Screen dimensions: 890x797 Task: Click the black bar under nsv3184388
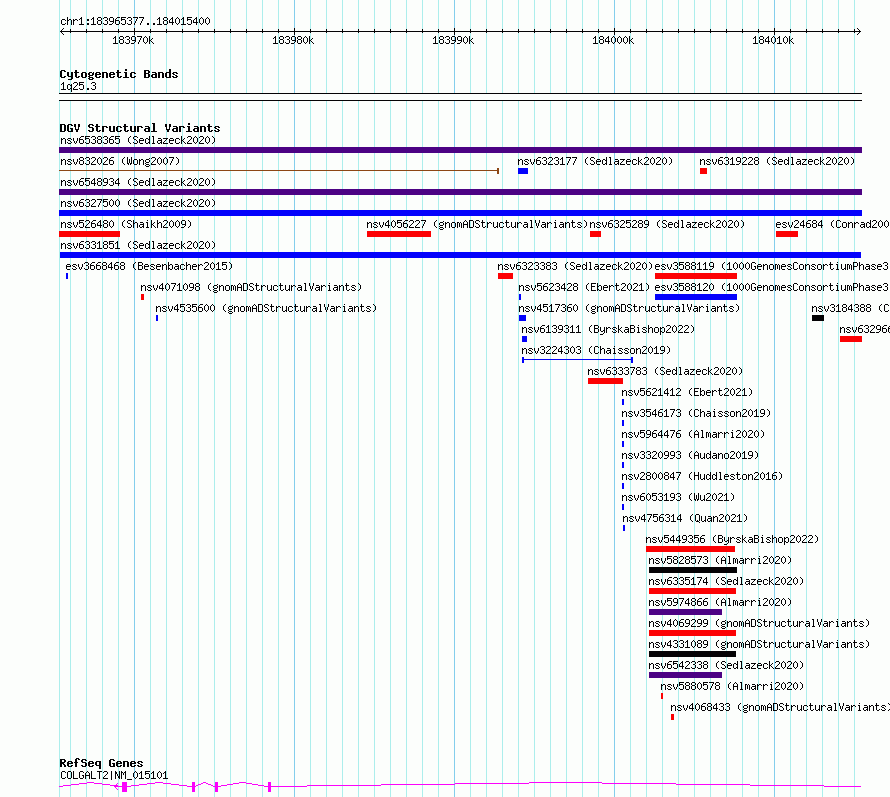point(817,318)
